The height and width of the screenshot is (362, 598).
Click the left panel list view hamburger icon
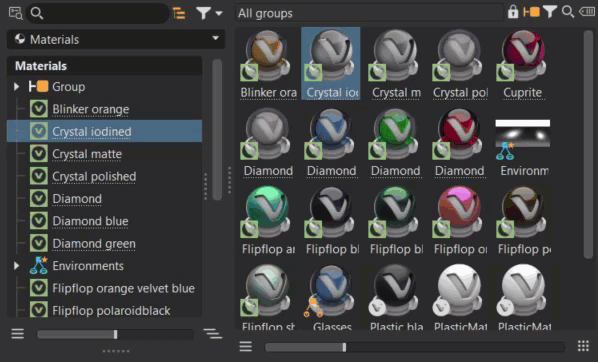click(18, 334)
